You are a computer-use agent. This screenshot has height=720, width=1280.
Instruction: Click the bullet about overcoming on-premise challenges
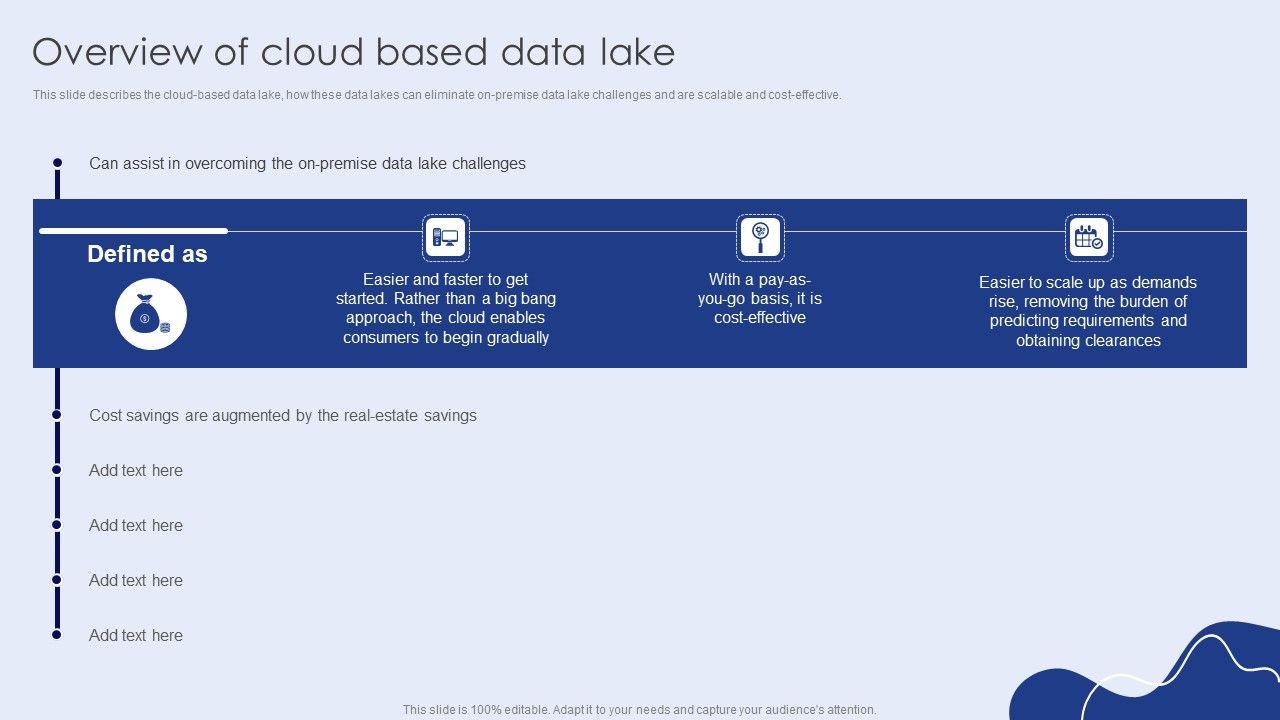(x=307, y=163)
